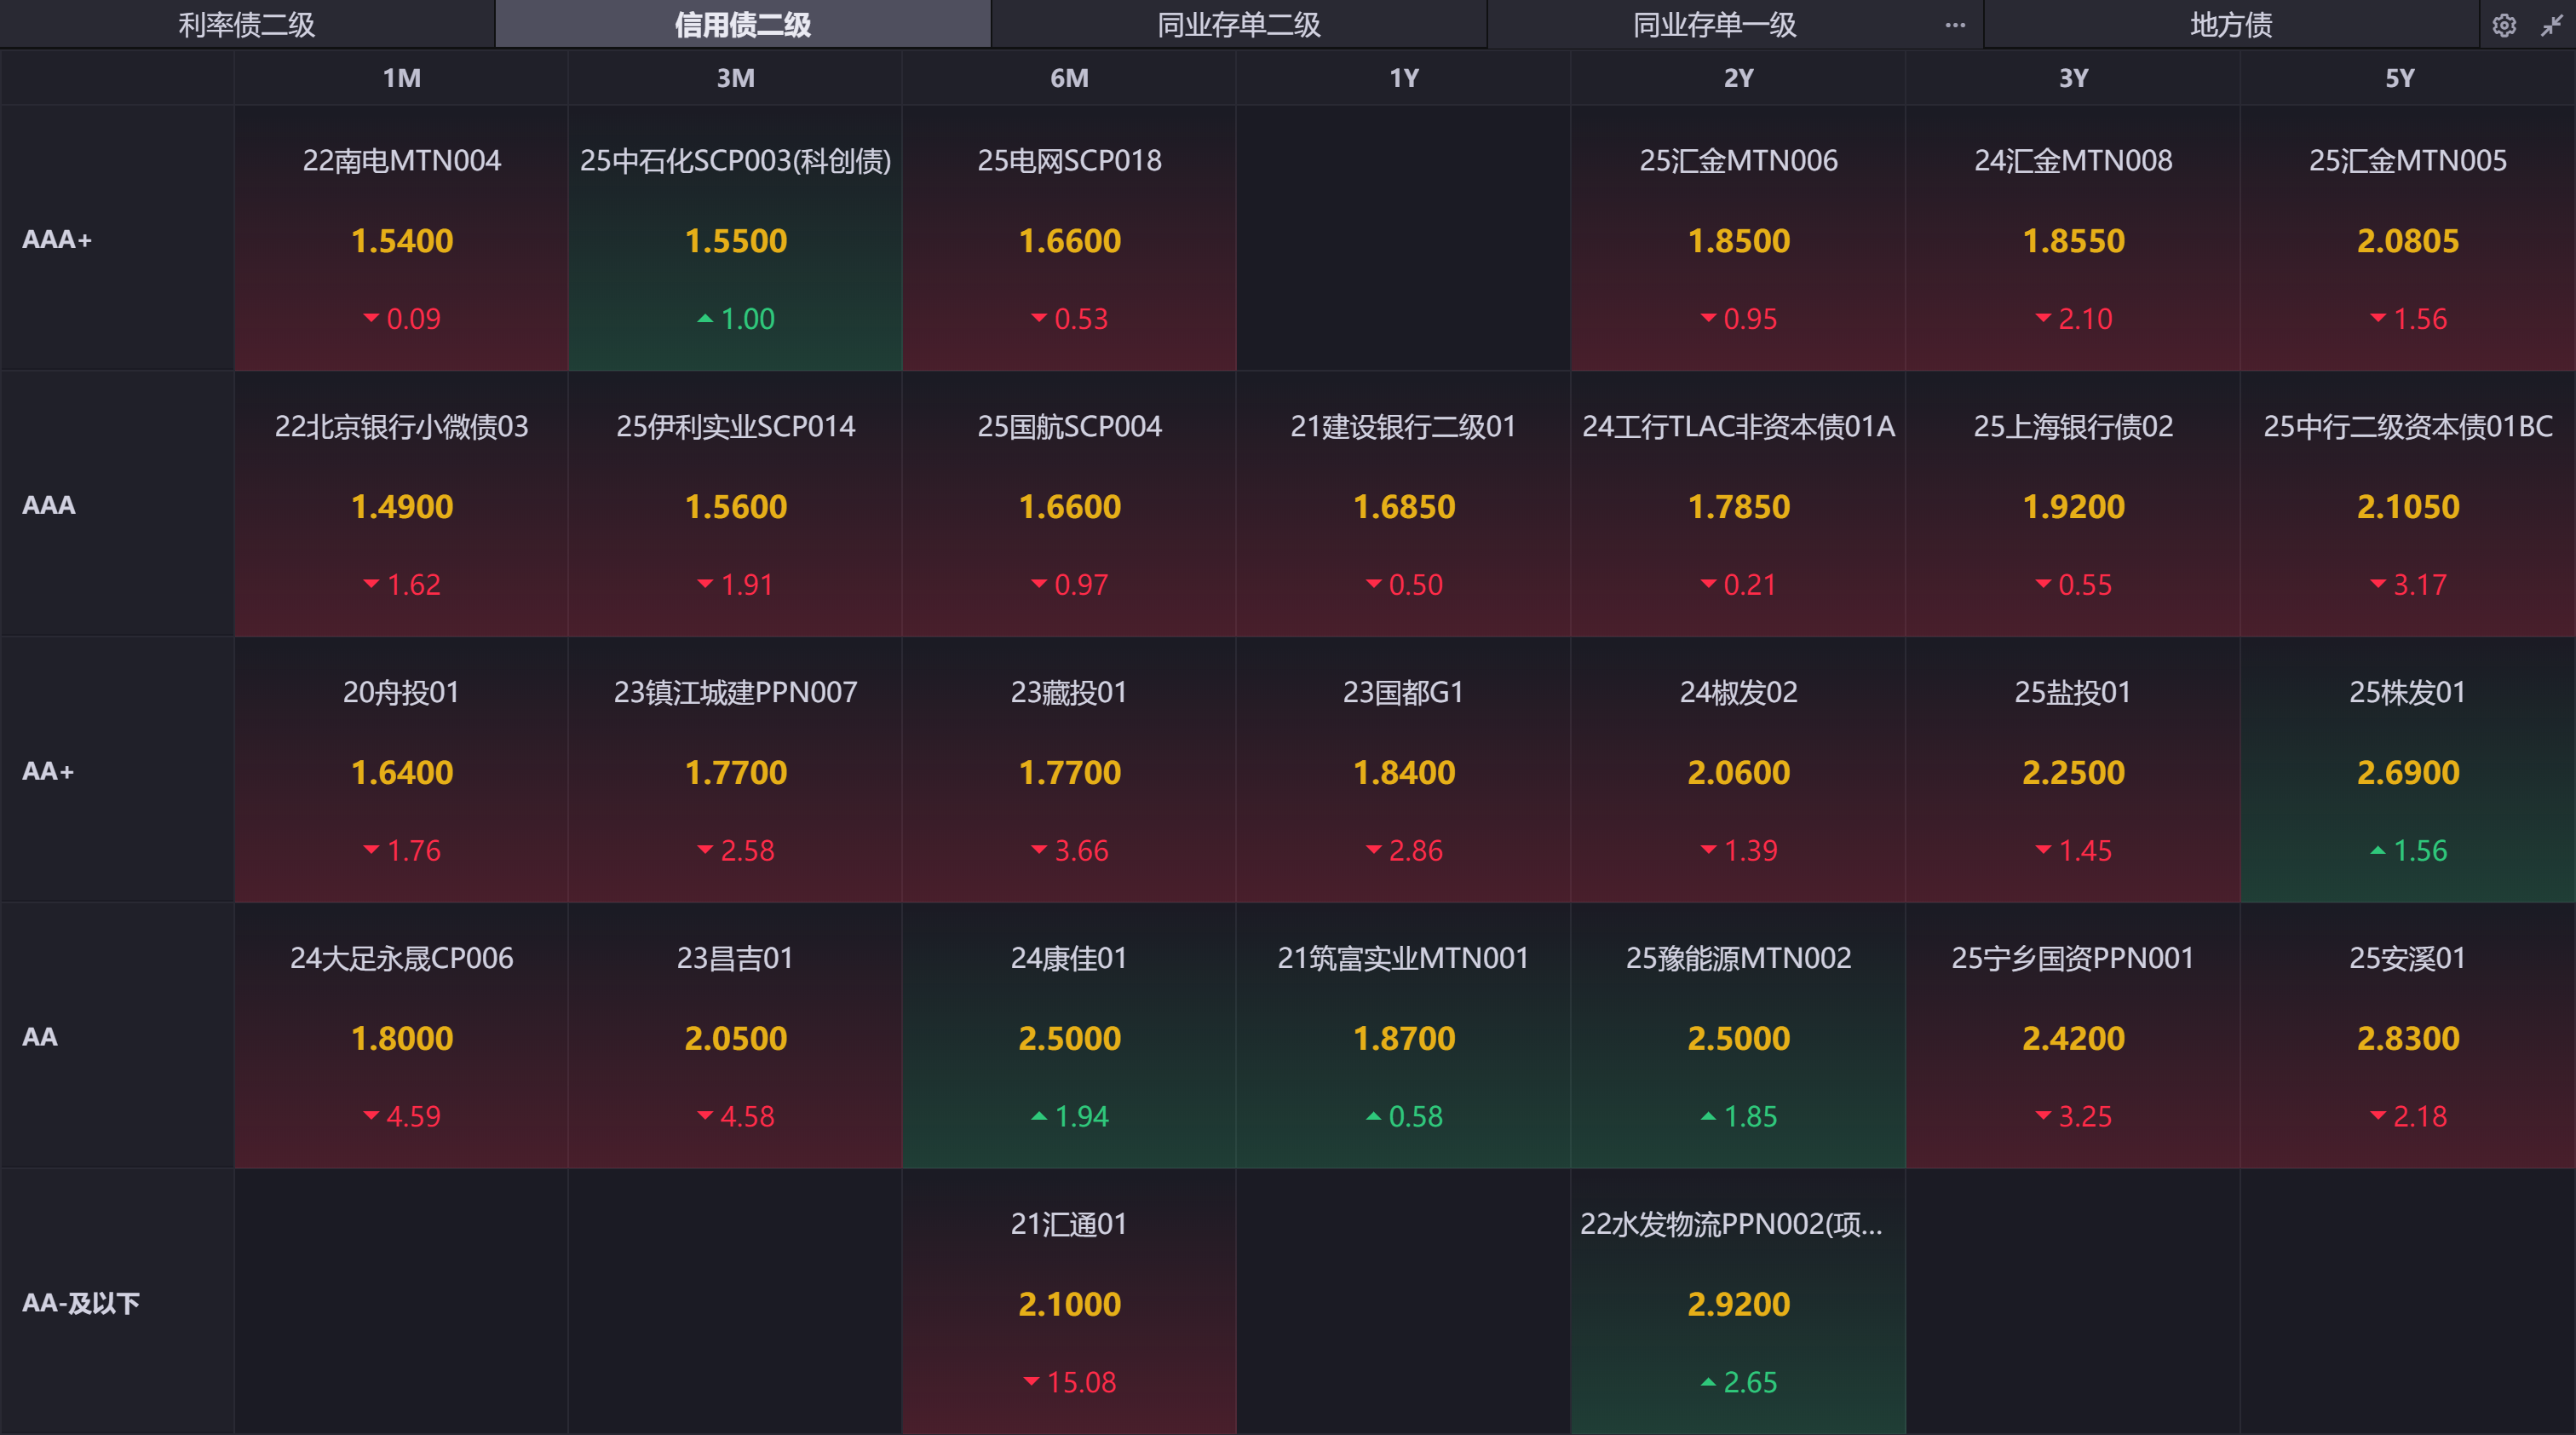2576x1435 pixels.
Task: Select the 22水发物流PPN002 bond cell
Action: point(1737,1302)
